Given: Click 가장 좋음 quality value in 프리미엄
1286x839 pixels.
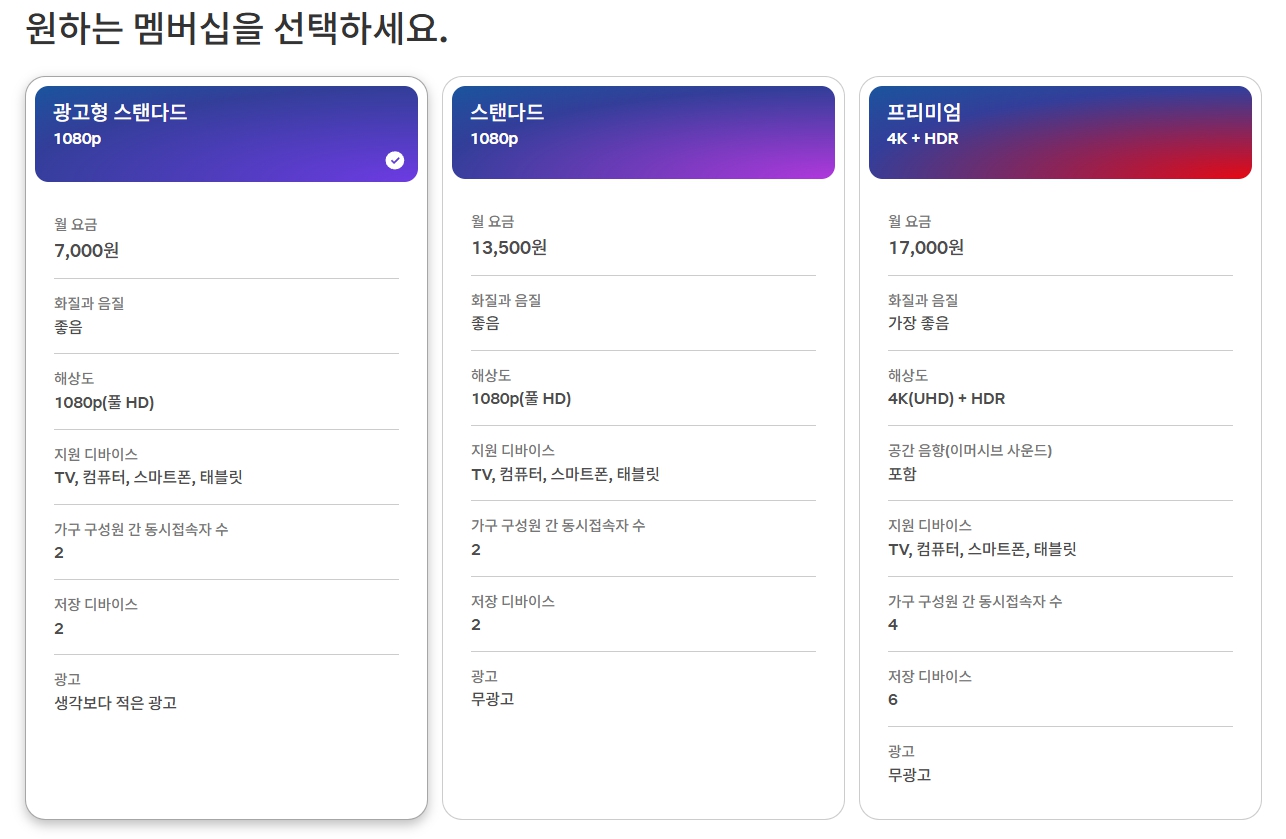Looking at the screenshot, I should click(919, 323).
